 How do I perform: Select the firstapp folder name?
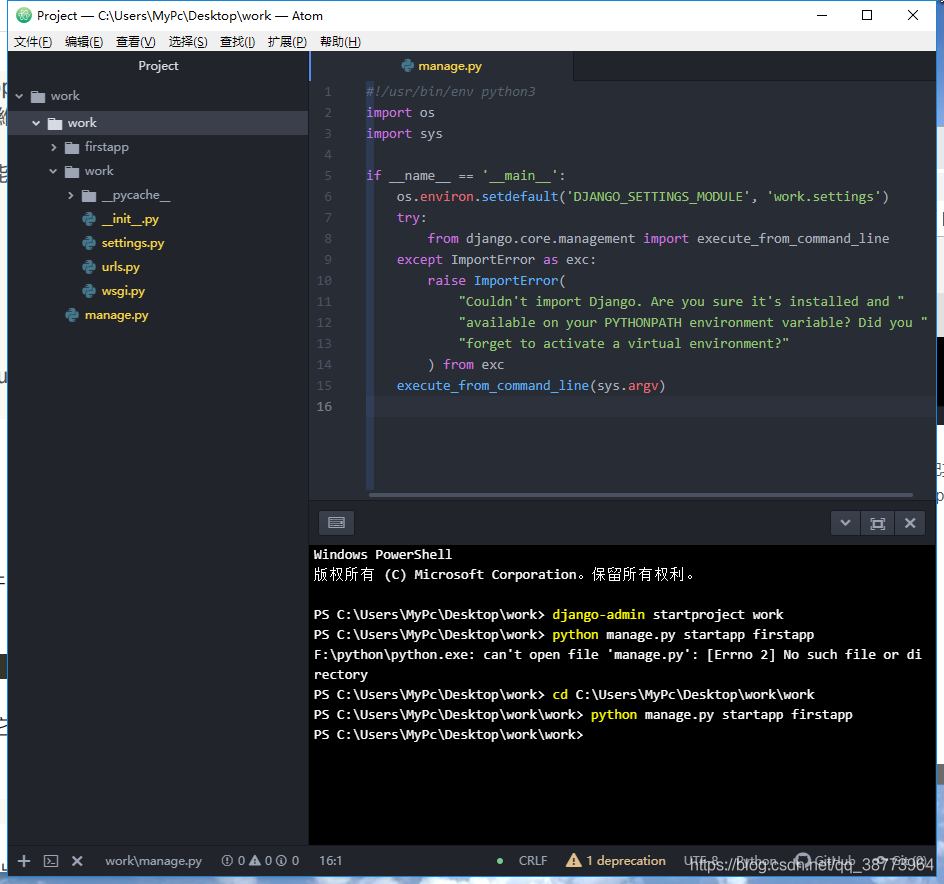(107, 147)
